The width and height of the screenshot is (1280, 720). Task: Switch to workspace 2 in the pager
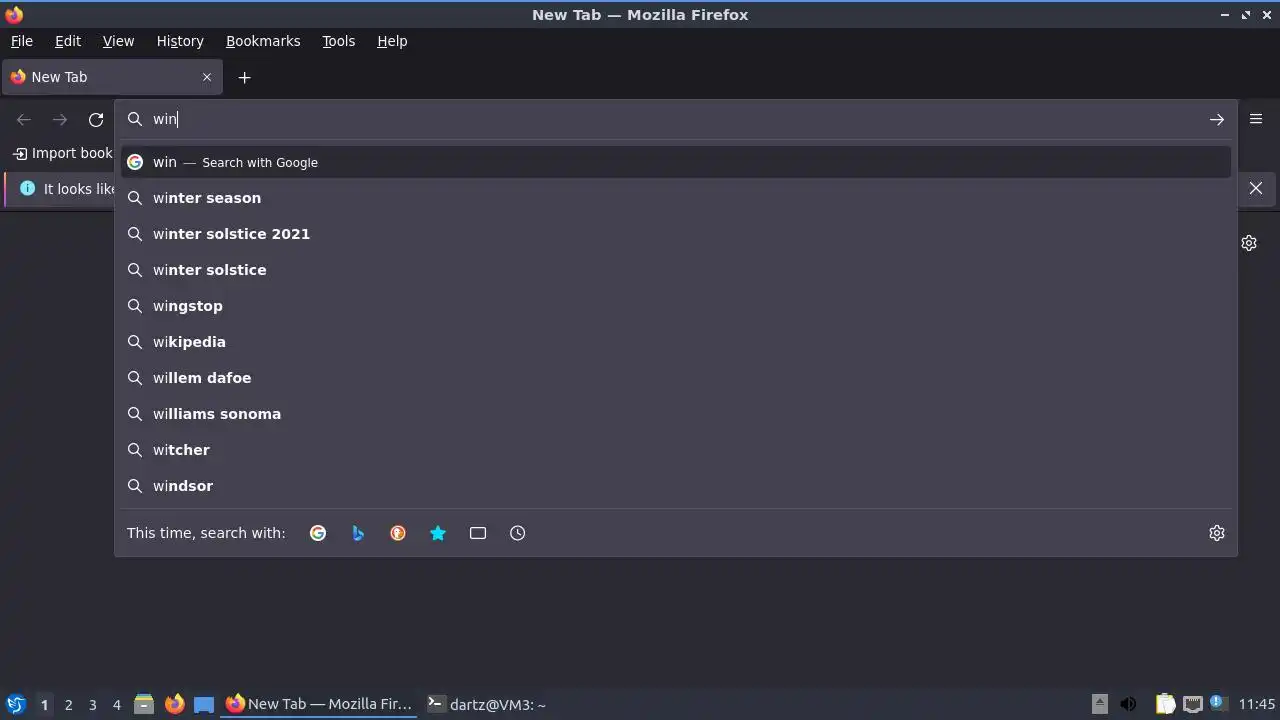tap(68, 705)
